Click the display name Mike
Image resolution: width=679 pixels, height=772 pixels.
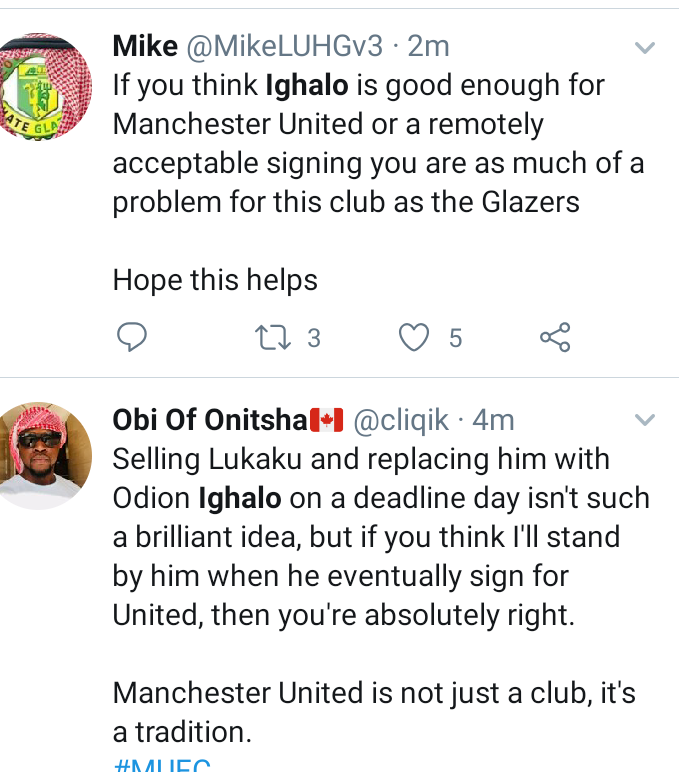(x=144, y=46)
